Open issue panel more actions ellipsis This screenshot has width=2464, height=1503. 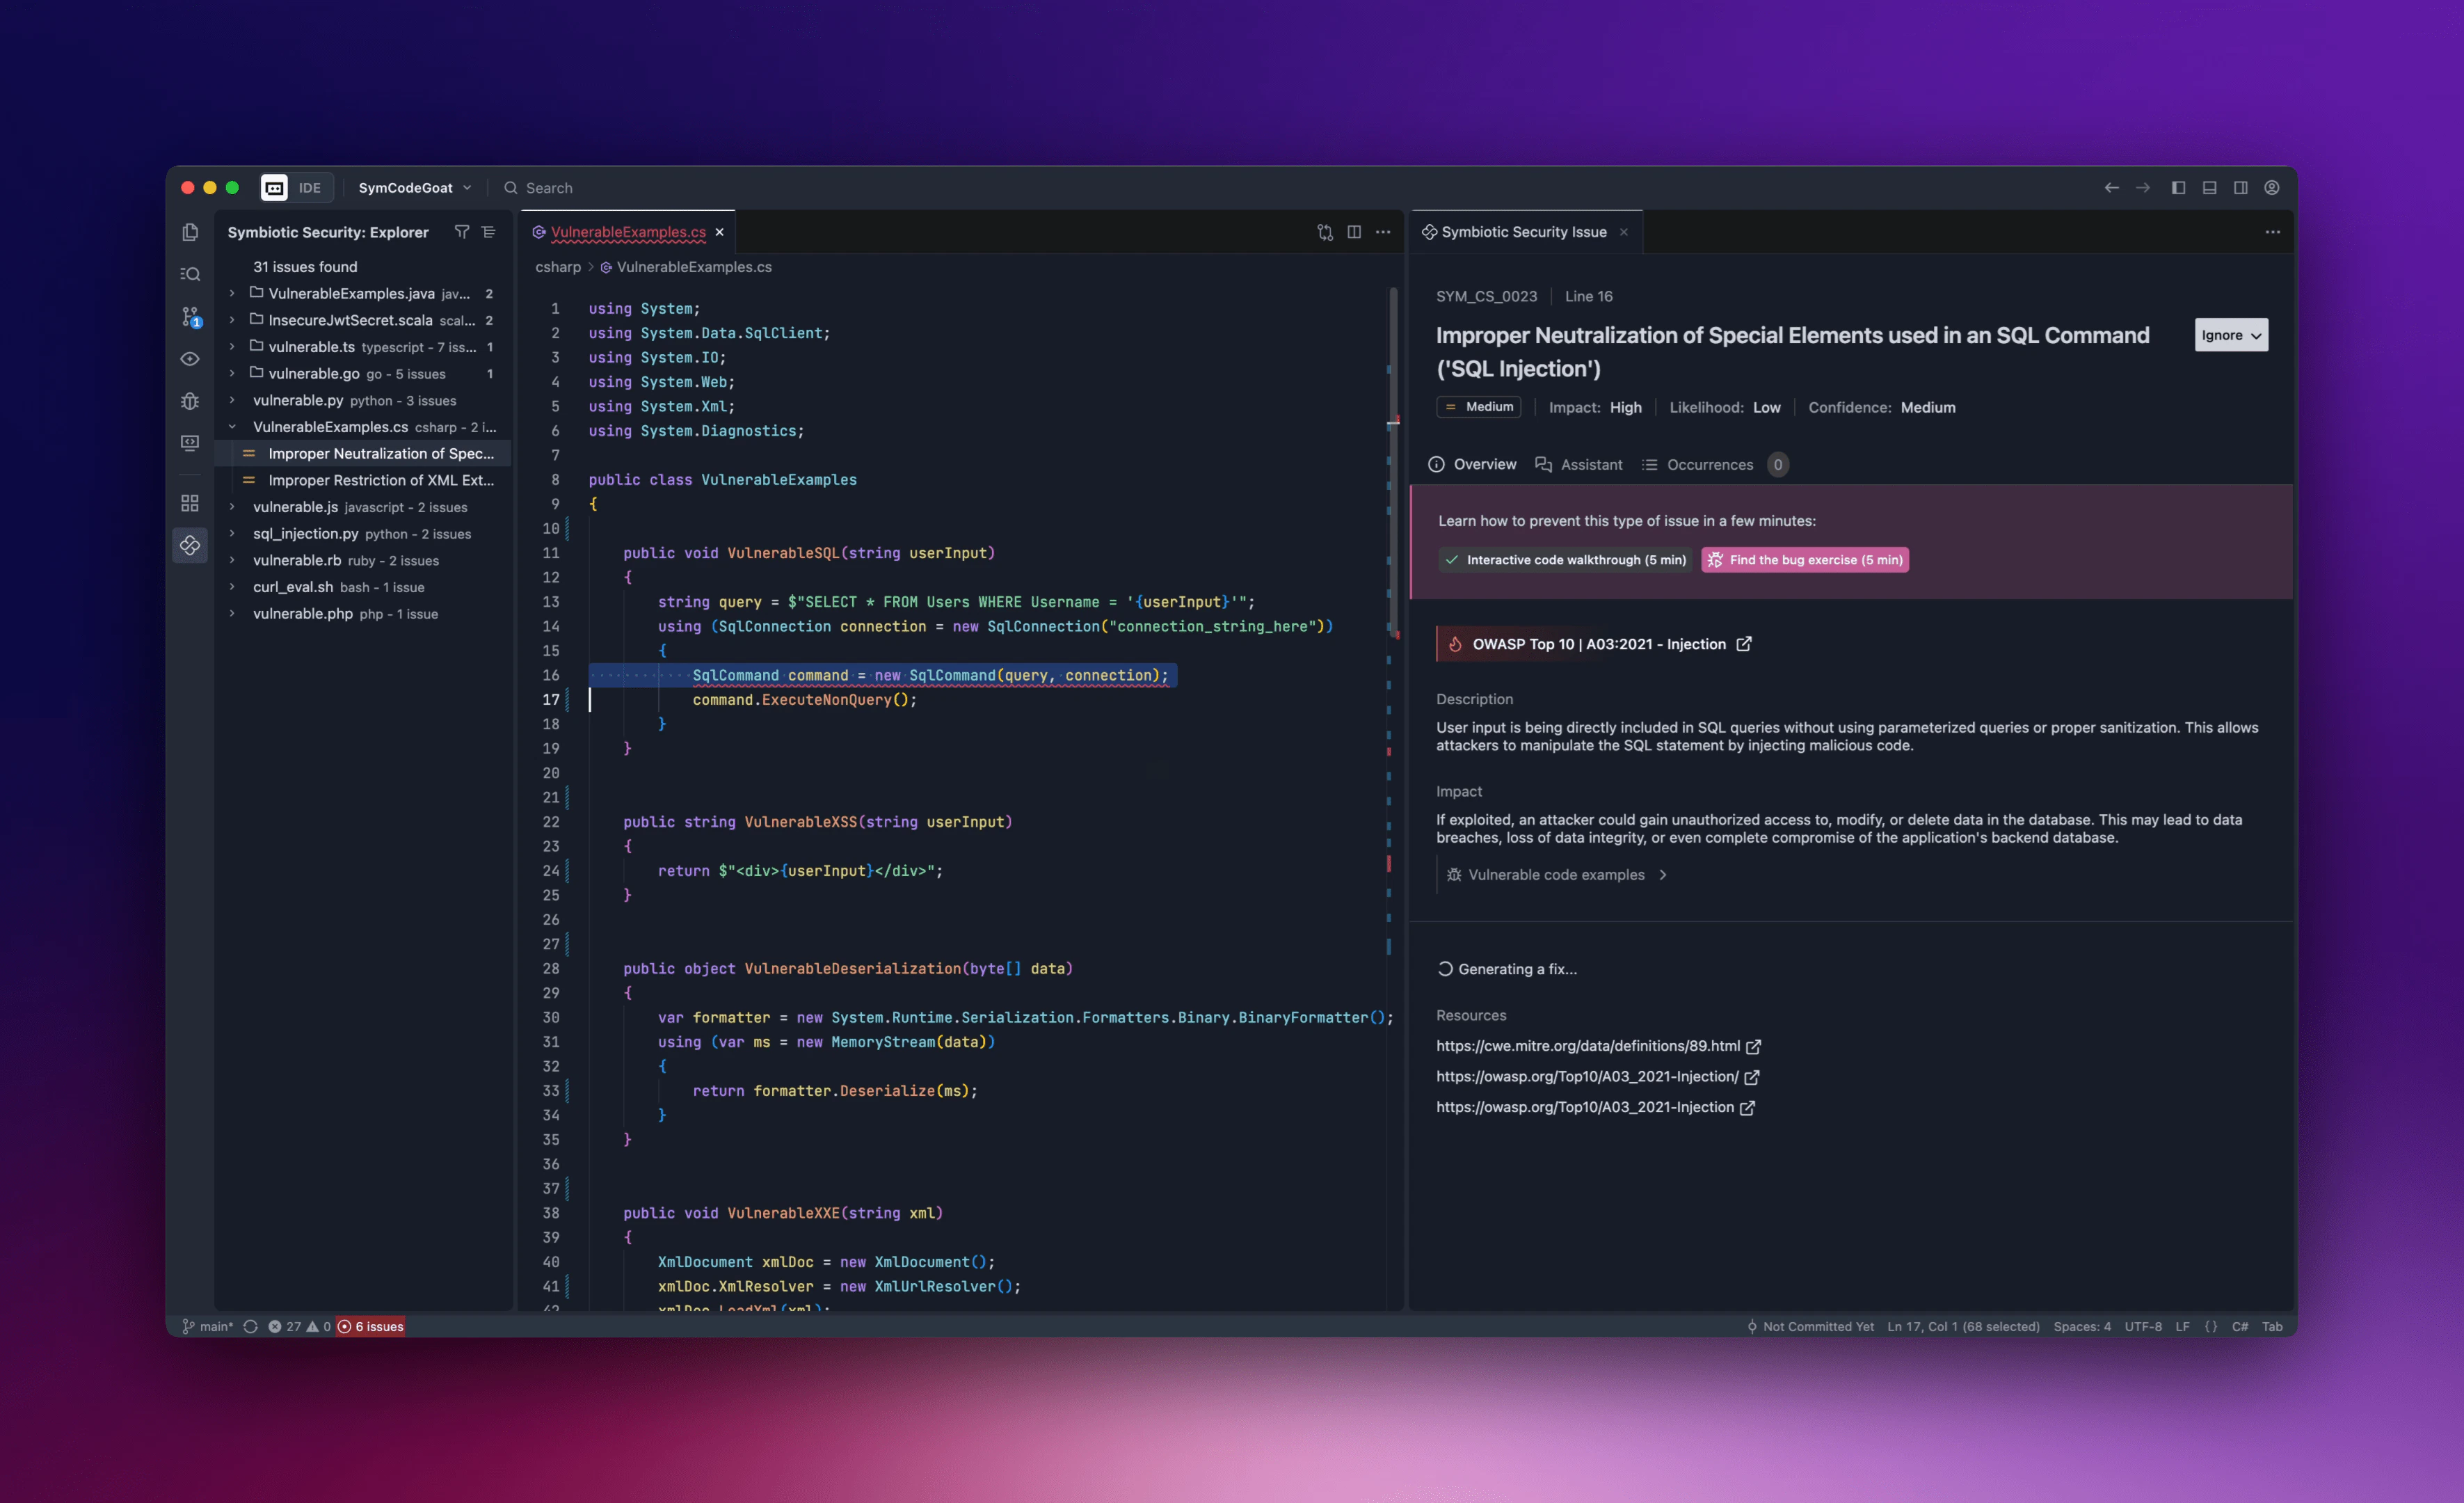coord(2272,232)
